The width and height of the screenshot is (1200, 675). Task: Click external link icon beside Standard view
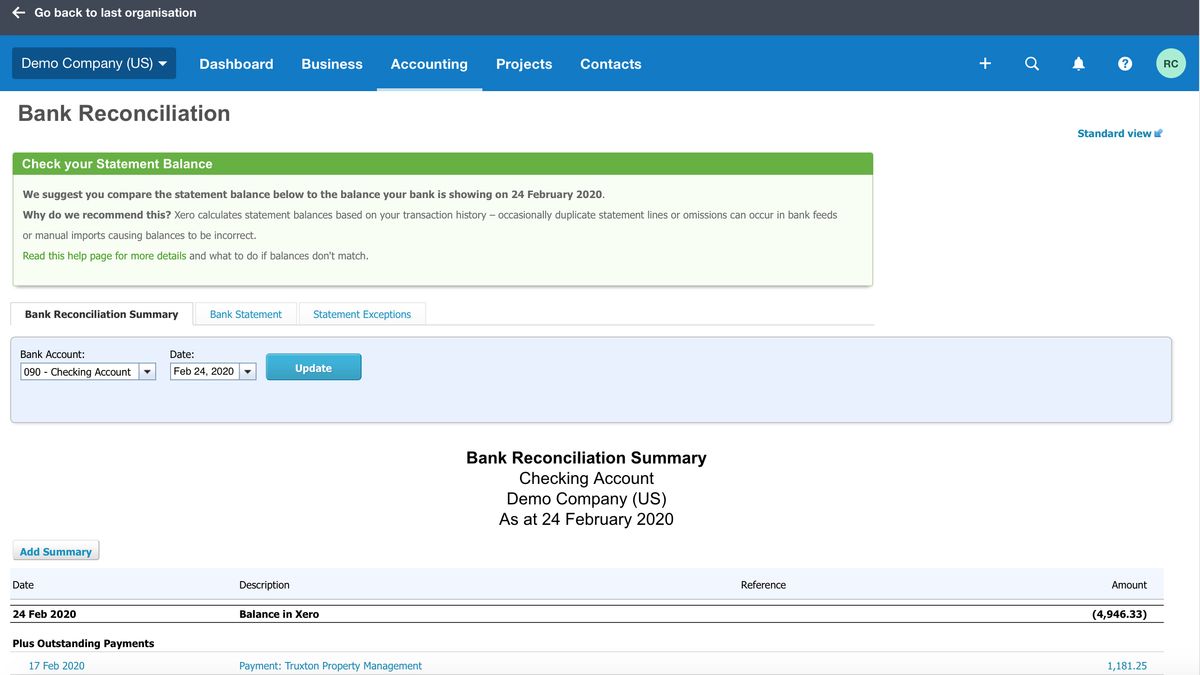click(x=1158, y=132)
